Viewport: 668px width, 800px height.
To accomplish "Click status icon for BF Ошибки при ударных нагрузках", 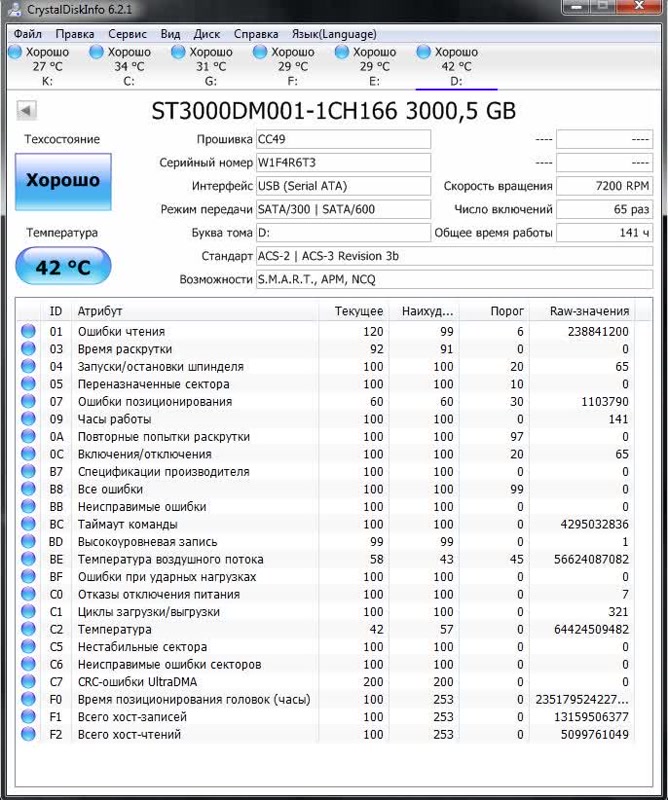I will coord(29,577).
